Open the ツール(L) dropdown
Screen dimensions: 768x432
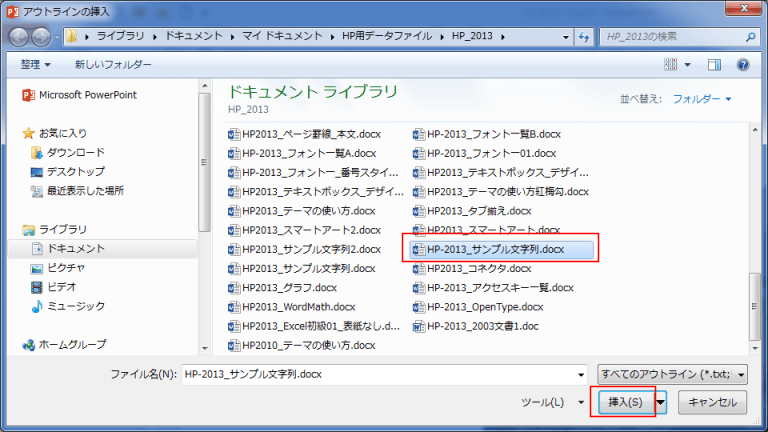coord(552,403)
